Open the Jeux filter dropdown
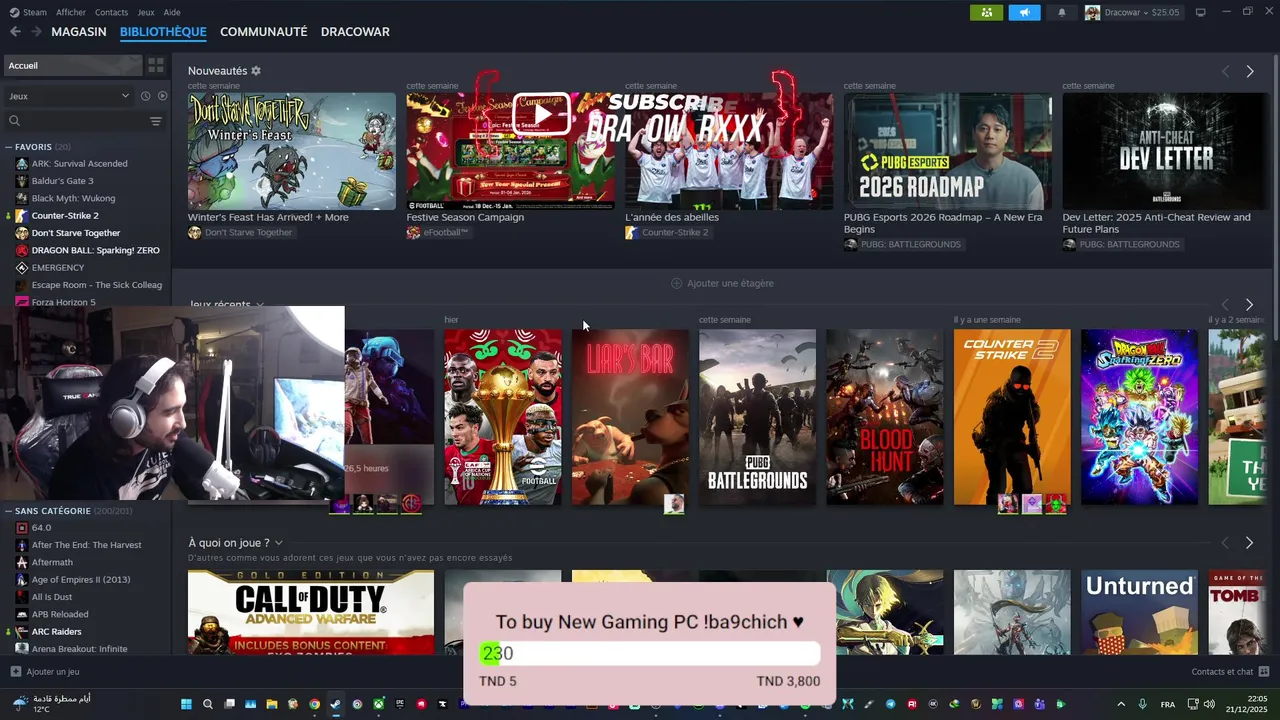This screenshot has width=1280, height=720. [68, 96]
